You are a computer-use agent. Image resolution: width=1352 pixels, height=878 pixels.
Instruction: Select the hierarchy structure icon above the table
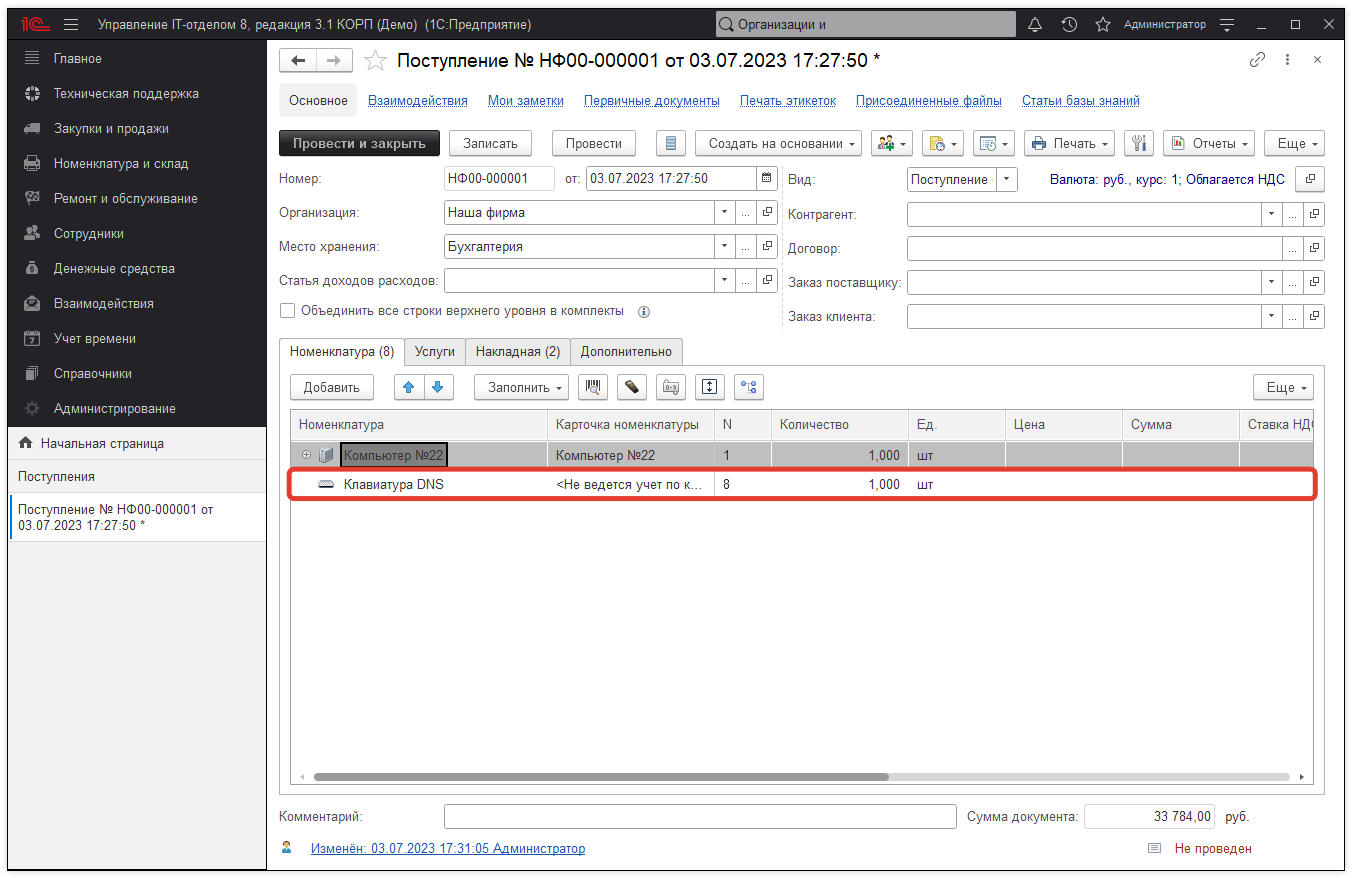pos(748,387)
